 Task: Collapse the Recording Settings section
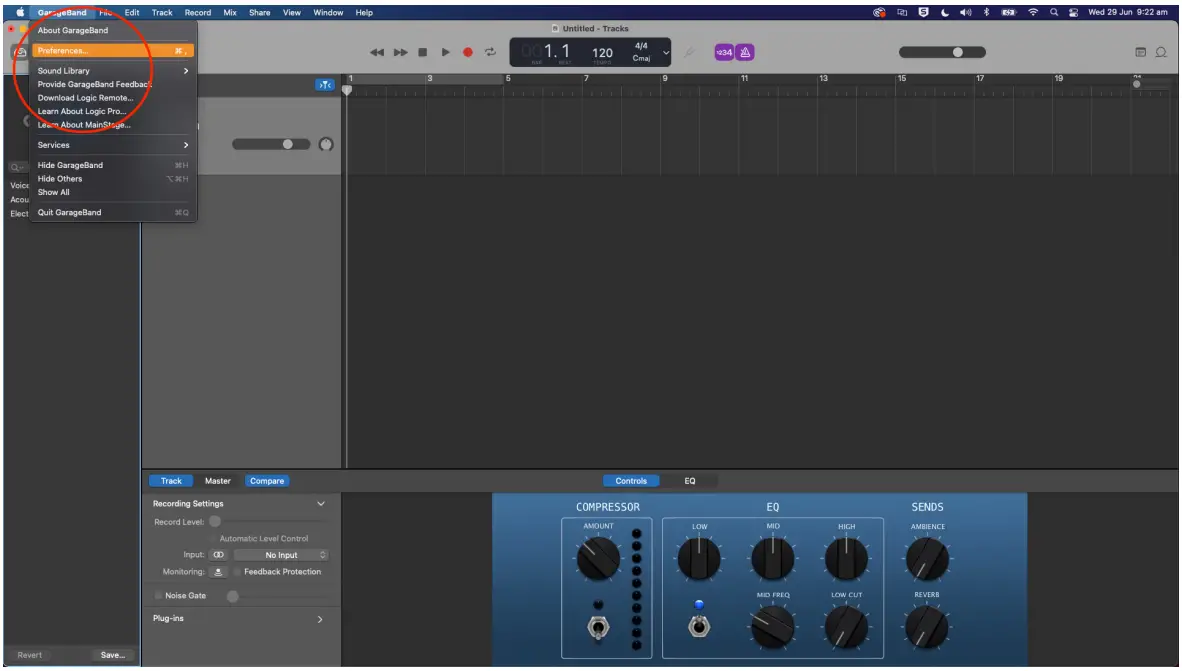(318, 503)
